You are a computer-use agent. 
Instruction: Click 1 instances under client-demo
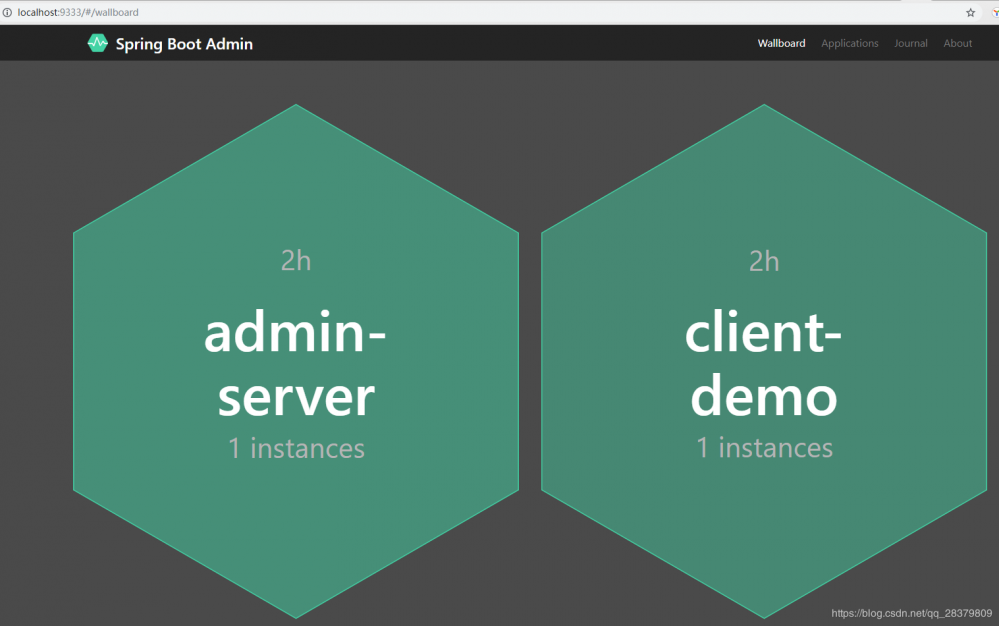[x=765, y=448]
